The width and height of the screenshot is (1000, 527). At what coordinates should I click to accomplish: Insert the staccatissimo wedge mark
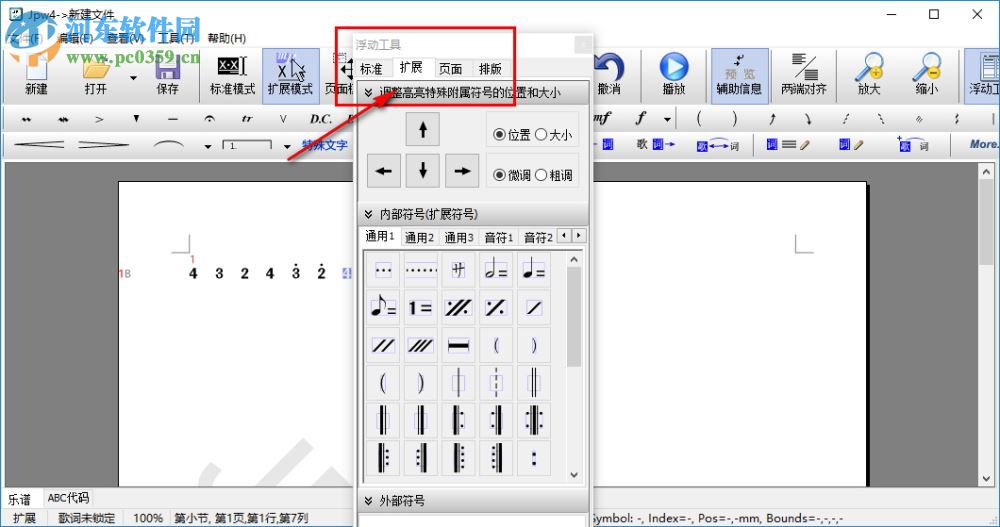coord(136,119)
